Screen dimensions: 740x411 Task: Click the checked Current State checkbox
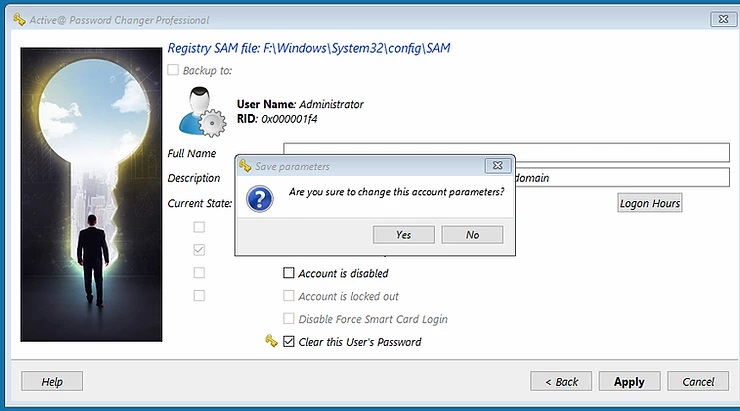(x=199, y=250)
